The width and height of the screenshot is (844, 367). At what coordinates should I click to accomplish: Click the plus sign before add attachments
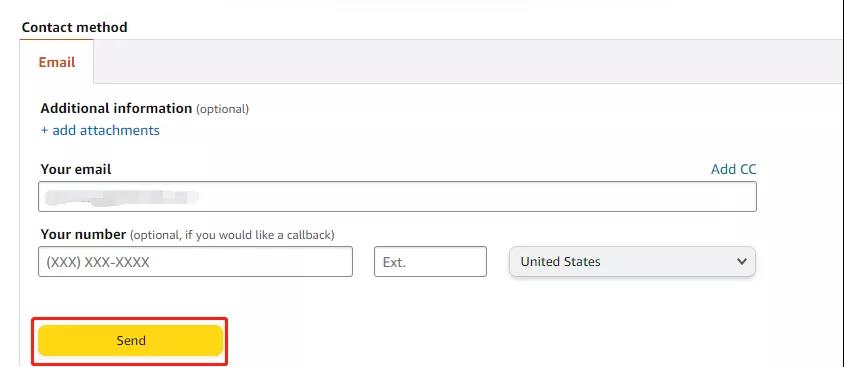(44, 131)
